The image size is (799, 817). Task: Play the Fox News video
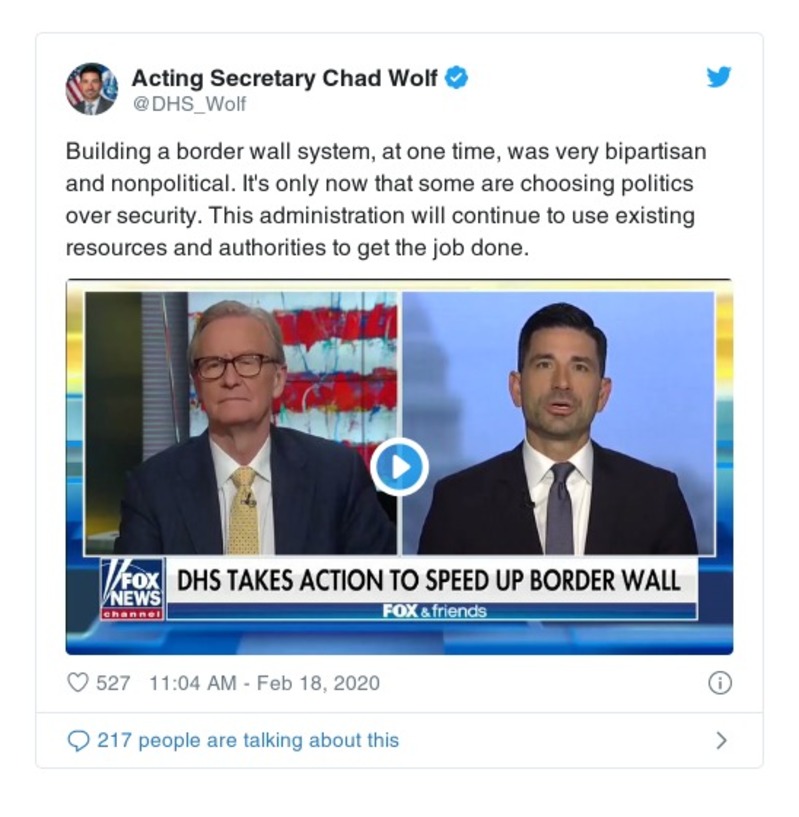coord(399,467)
